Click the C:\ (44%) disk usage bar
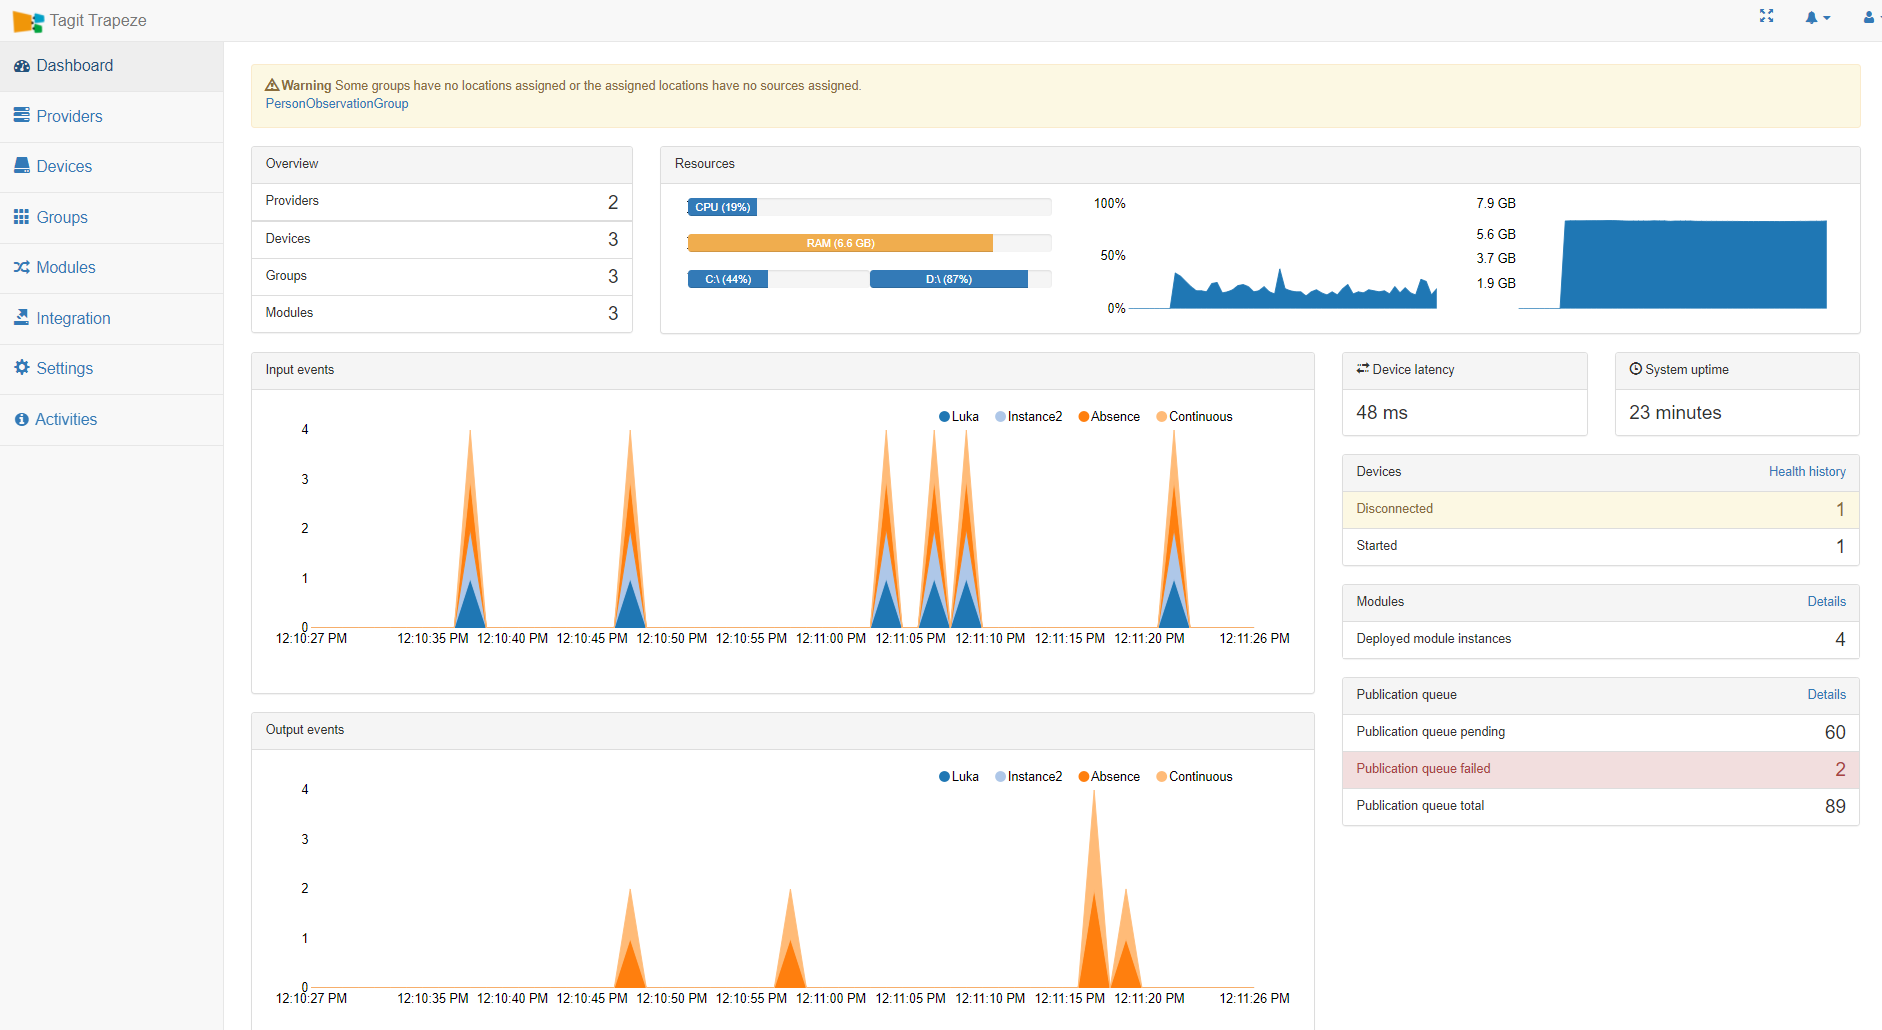The image size is (1882, 1030). click(727, 279)
